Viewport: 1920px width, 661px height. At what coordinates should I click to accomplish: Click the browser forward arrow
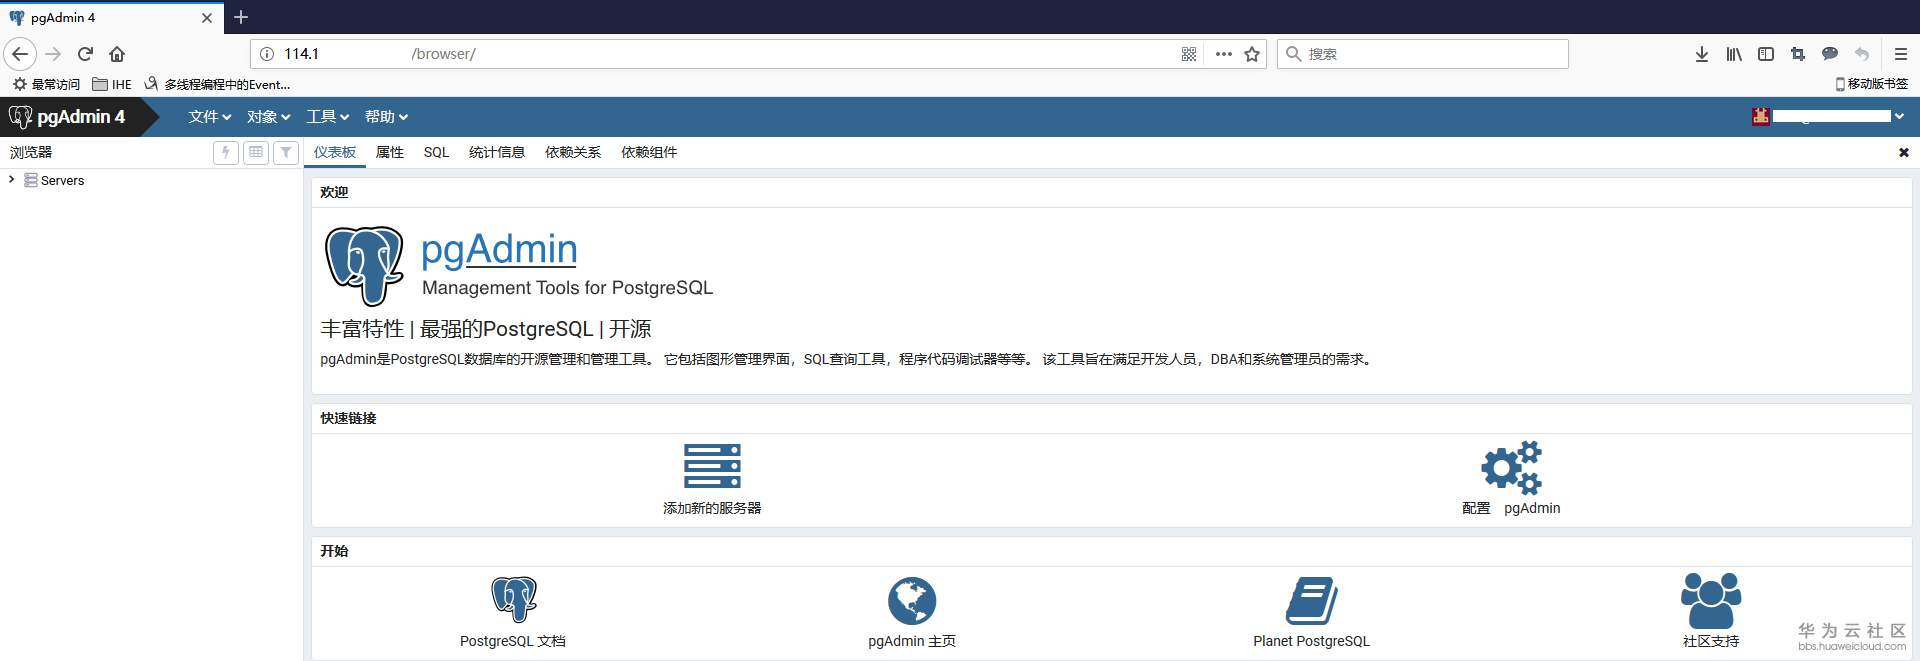click(53, 54)
